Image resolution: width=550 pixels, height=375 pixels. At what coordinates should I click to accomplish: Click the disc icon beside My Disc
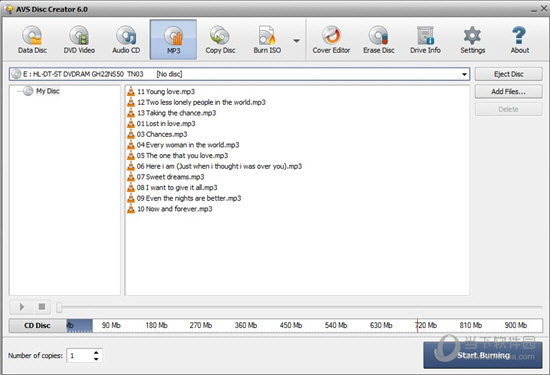(28, 91)
